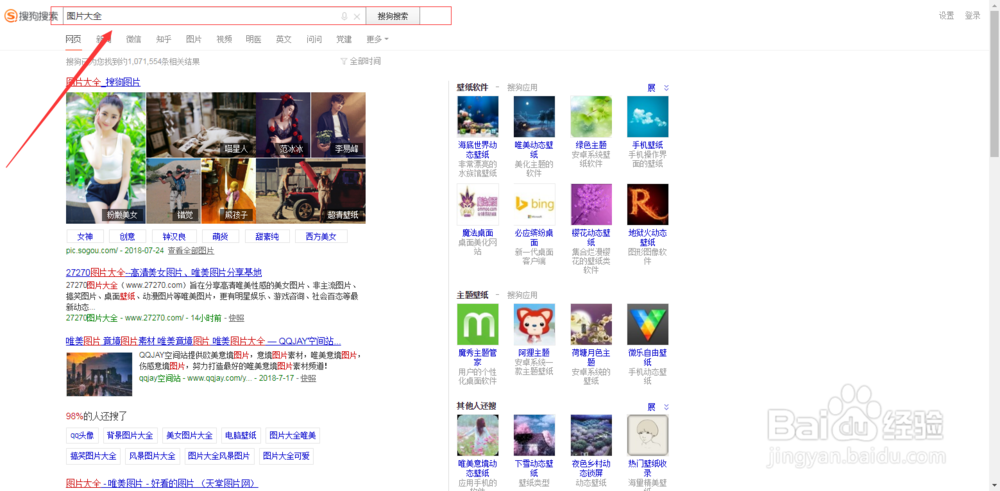Open the QQJAY空间站 唯美图片 result title
This screenshot has height=491, width=1000.
[203, 341]
